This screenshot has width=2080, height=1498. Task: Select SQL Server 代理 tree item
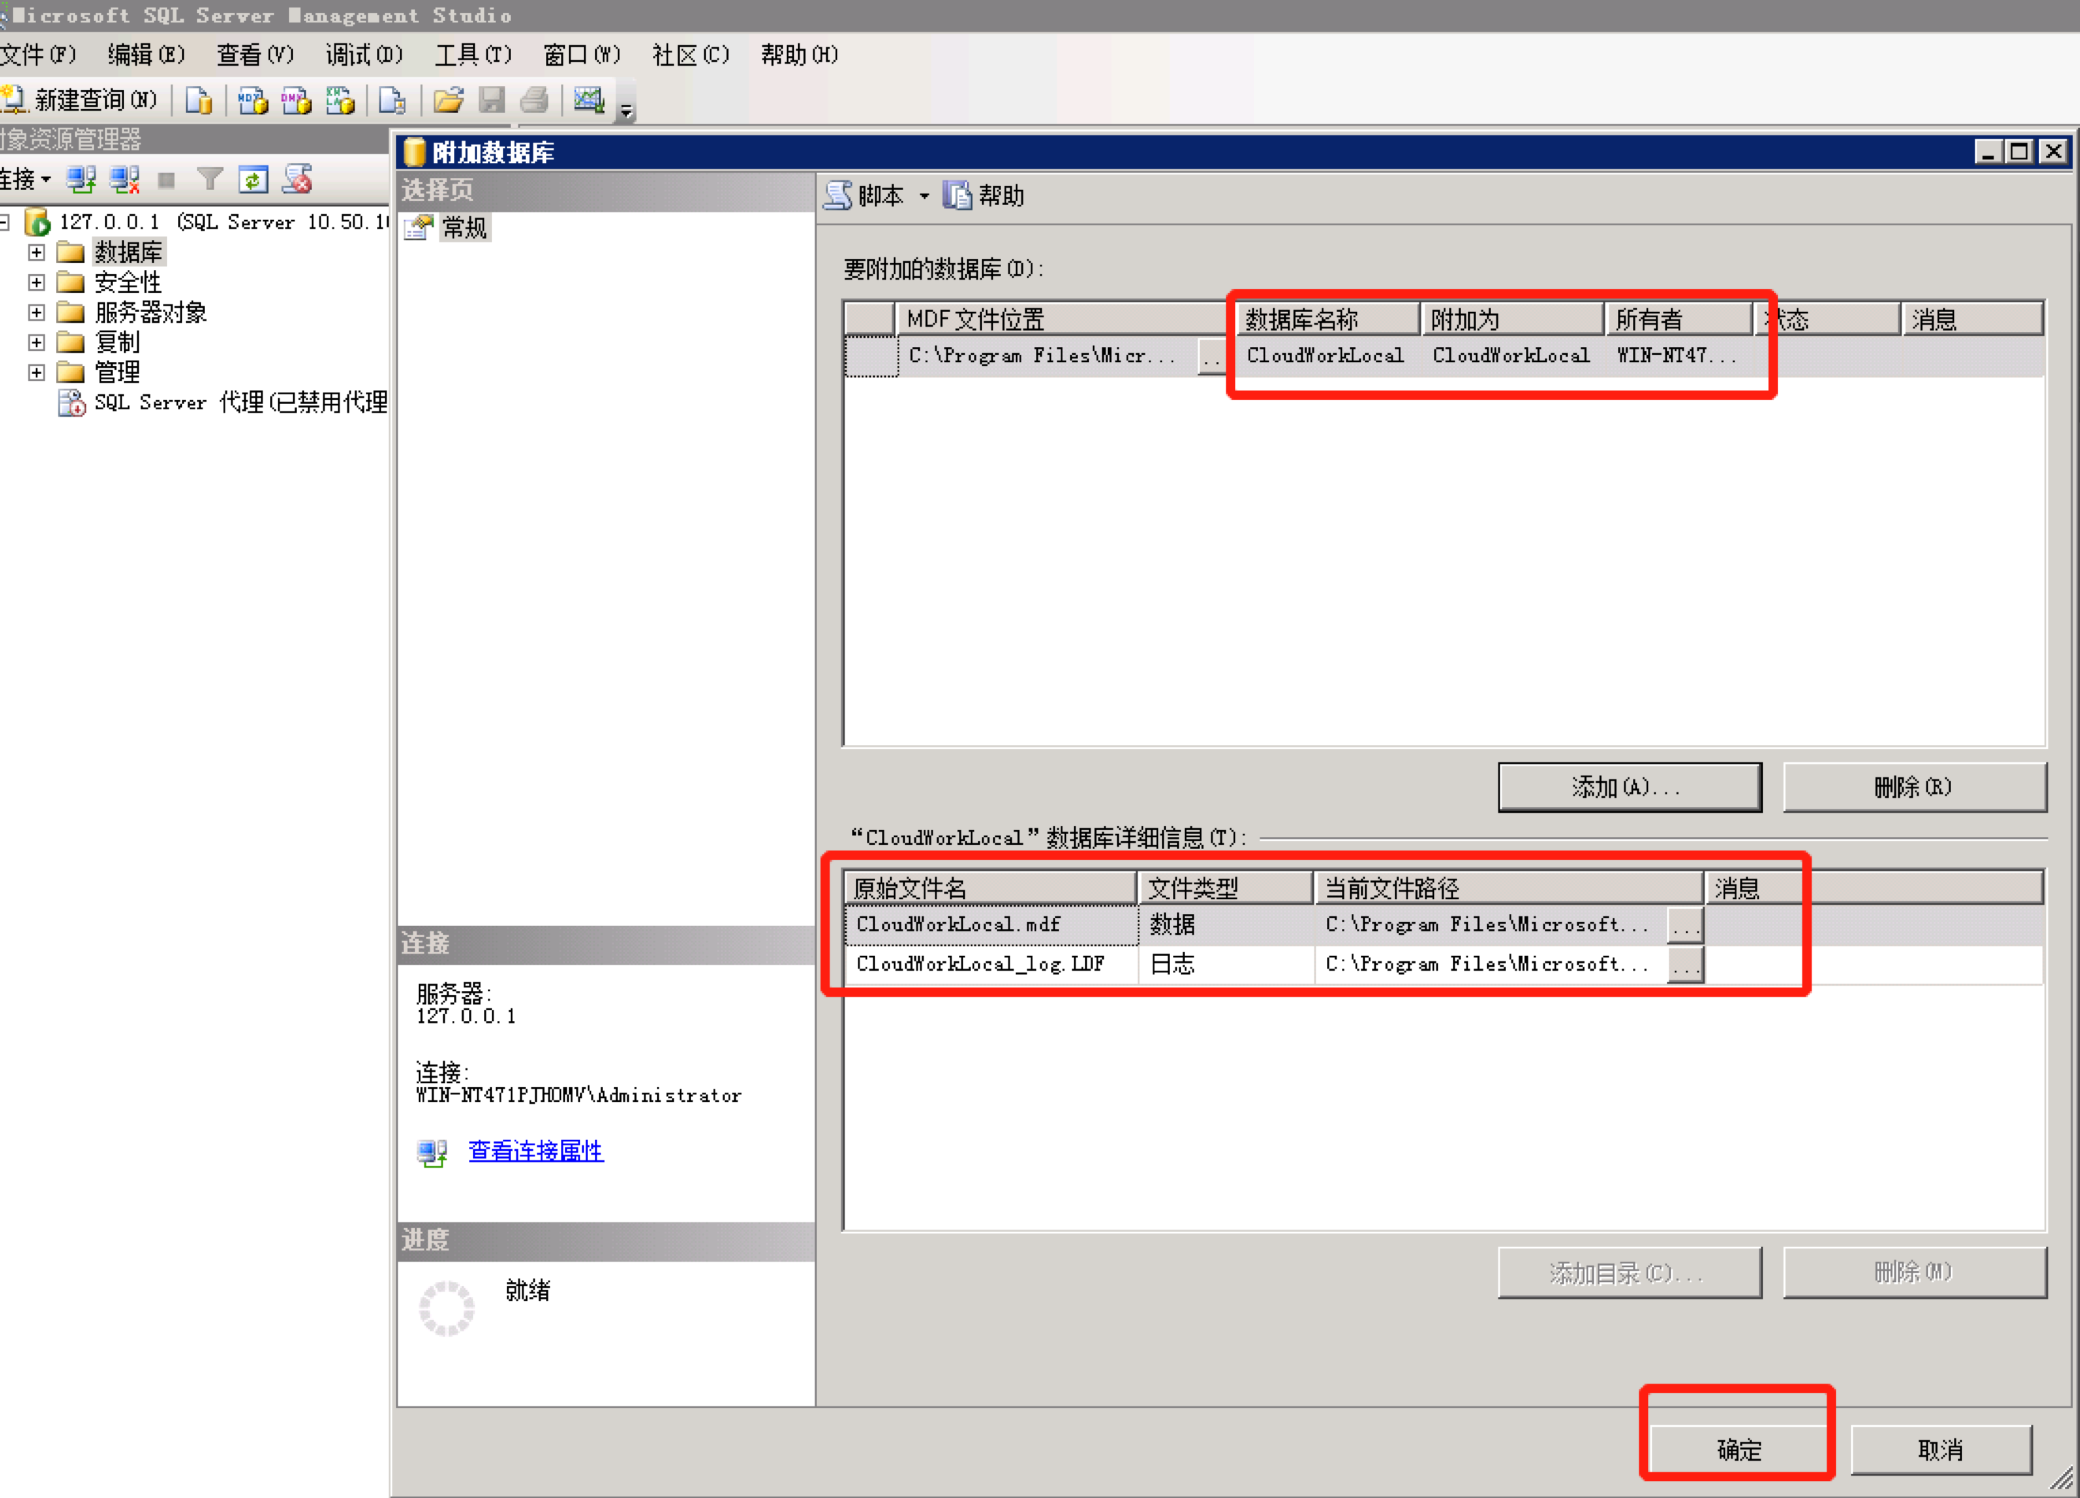(x=240, y=402)
